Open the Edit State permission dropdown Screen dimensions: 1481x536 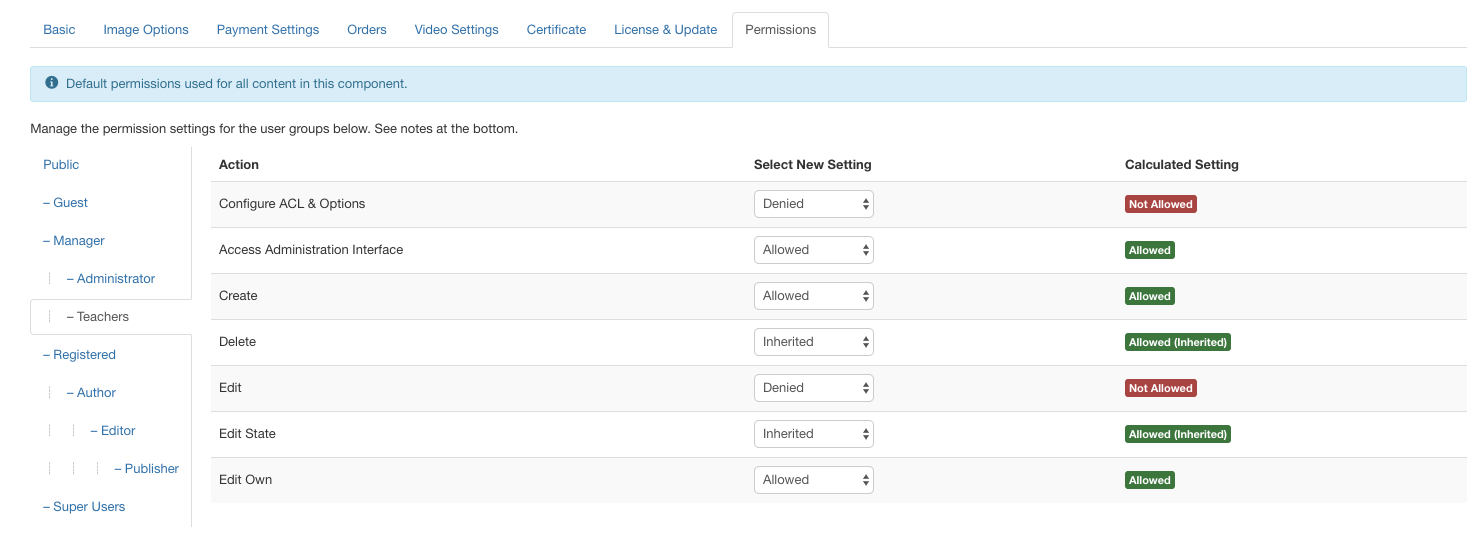(813, 434)
